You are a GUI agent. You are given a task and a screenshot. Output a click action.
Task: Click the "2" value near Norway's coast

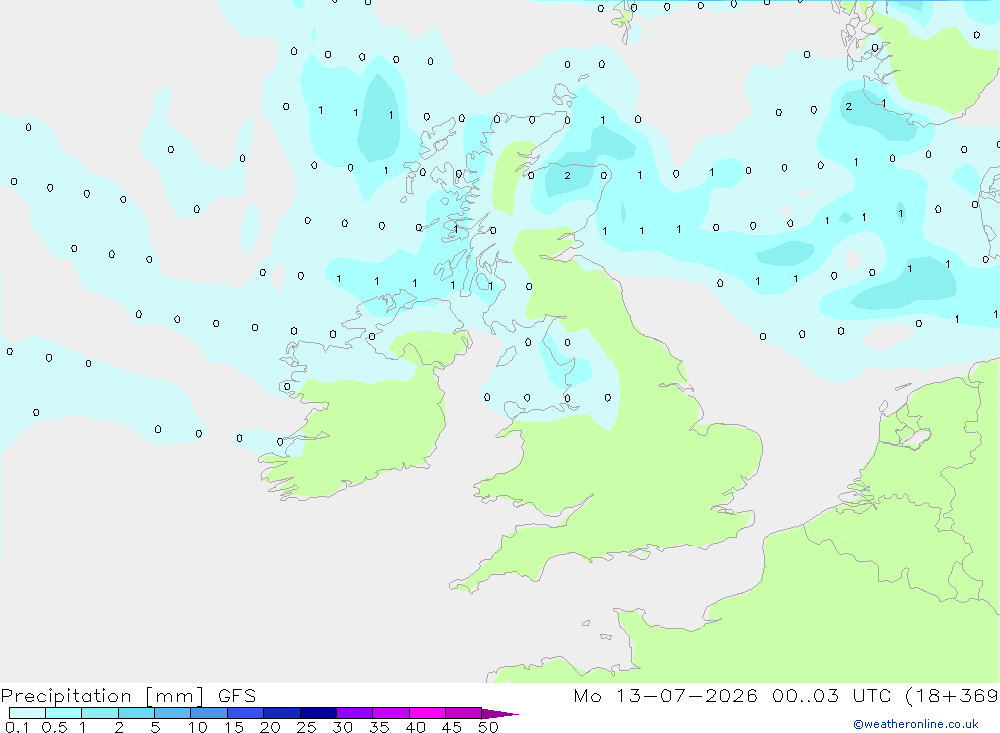(849, 107)
